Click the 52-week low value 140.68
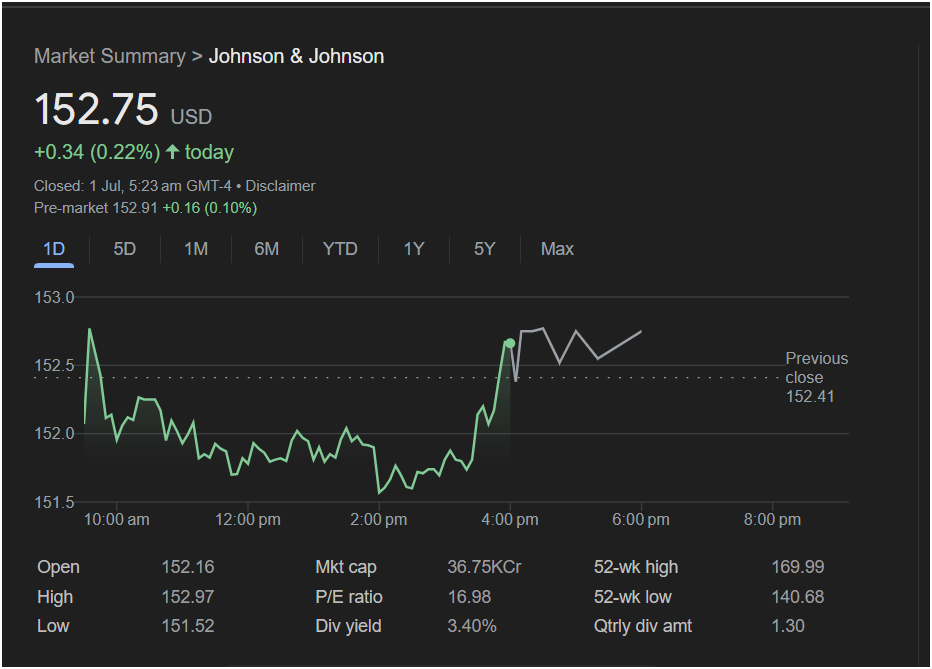932x669 pixels. click(798, 597)
